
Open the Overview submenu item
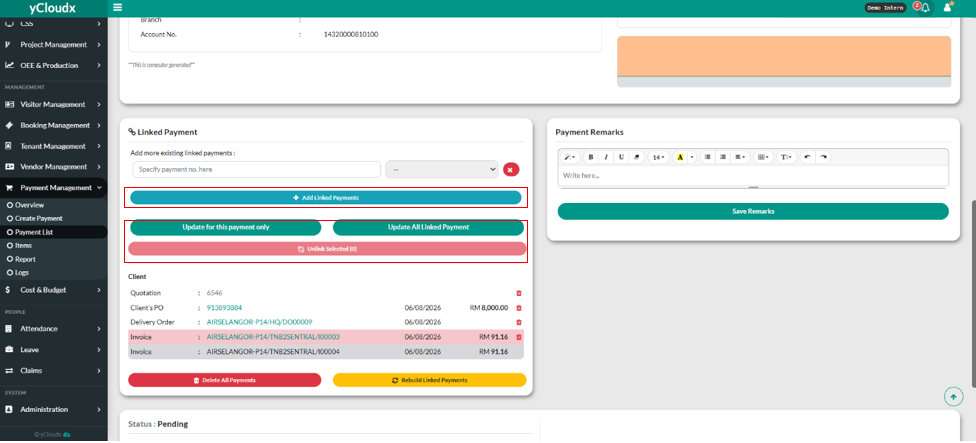pos(29,205)
